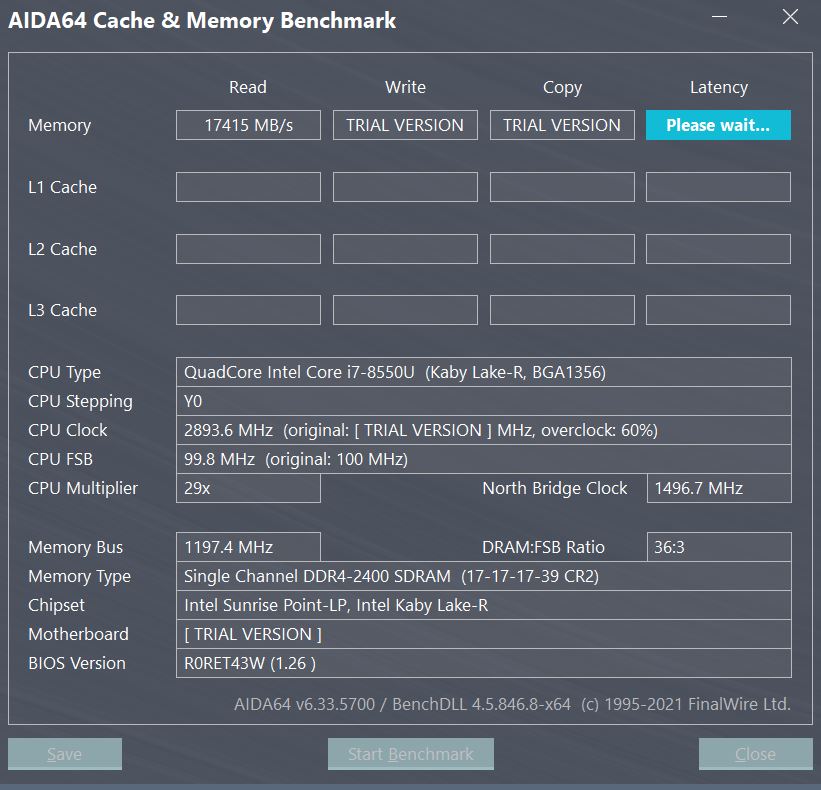The width and height of the screenshot is (821, 790).
Task: Select the CPU FSB value 99.8 MHz
Action: click(x=484, y=459)
